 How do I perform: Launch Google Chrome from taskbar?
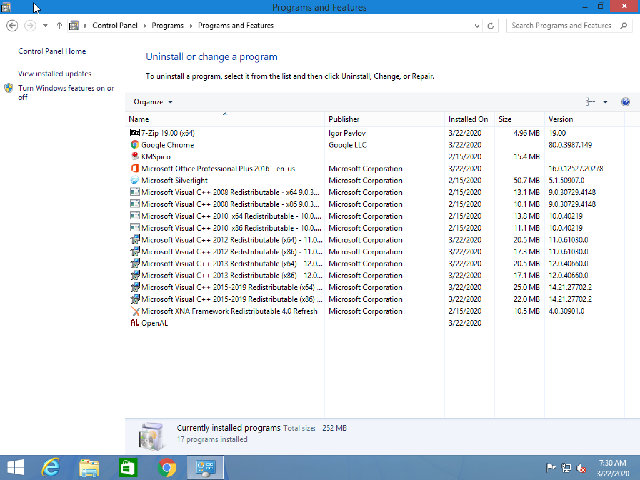pyautogui.click(x=167, y=468)
